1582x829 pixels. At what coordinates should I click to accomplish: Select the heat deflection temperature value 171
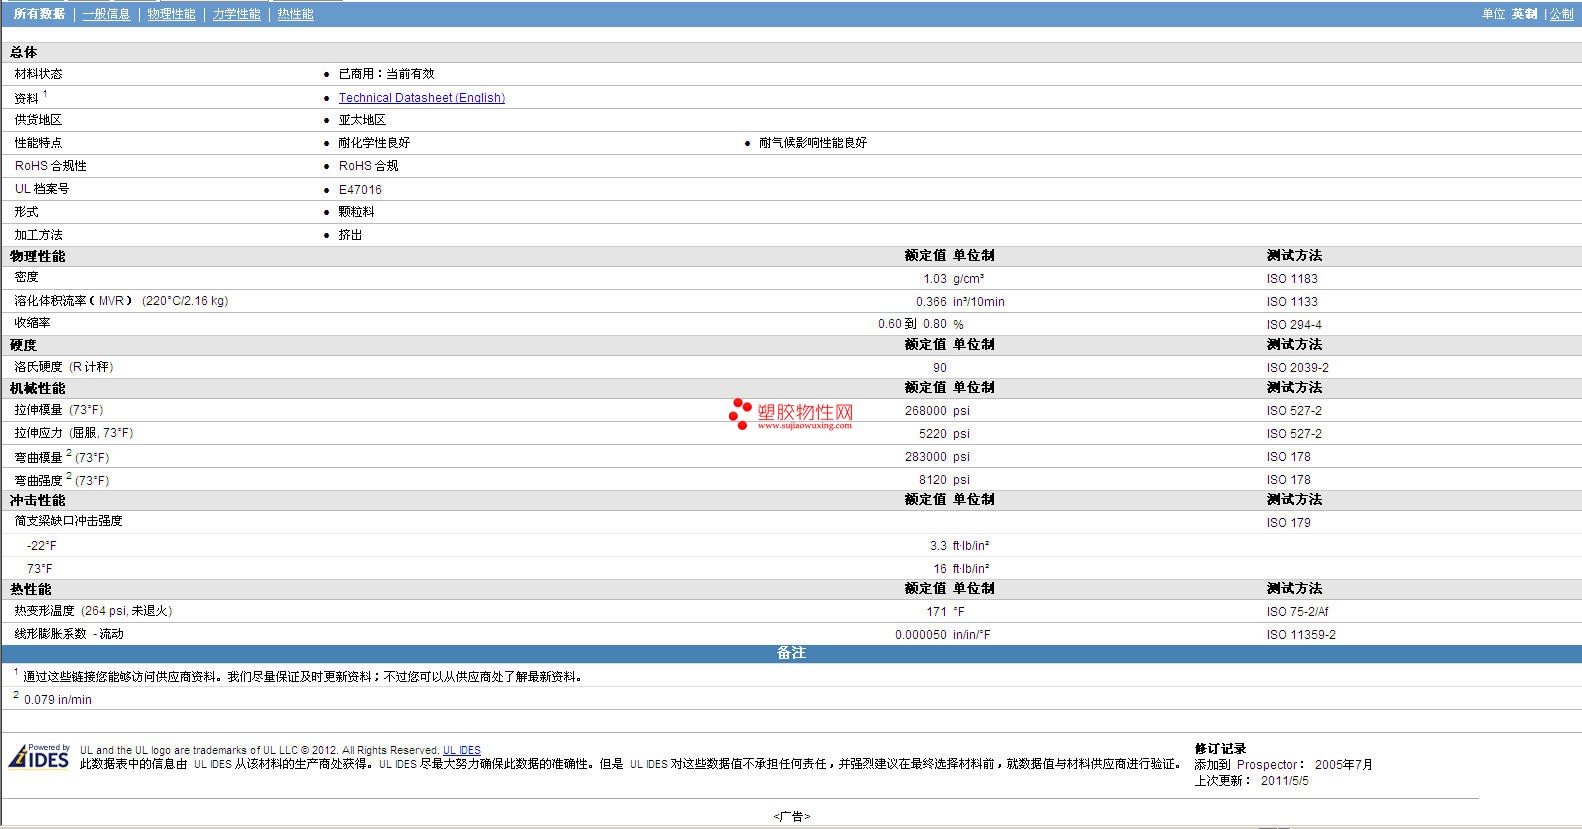click(x=936, y=612)
